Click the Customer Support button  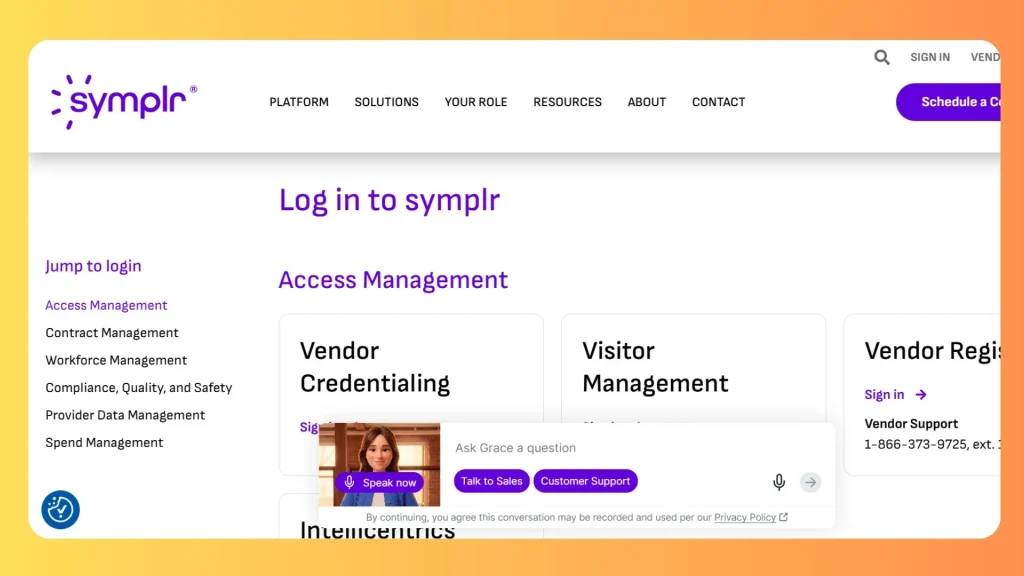[585, 481]
